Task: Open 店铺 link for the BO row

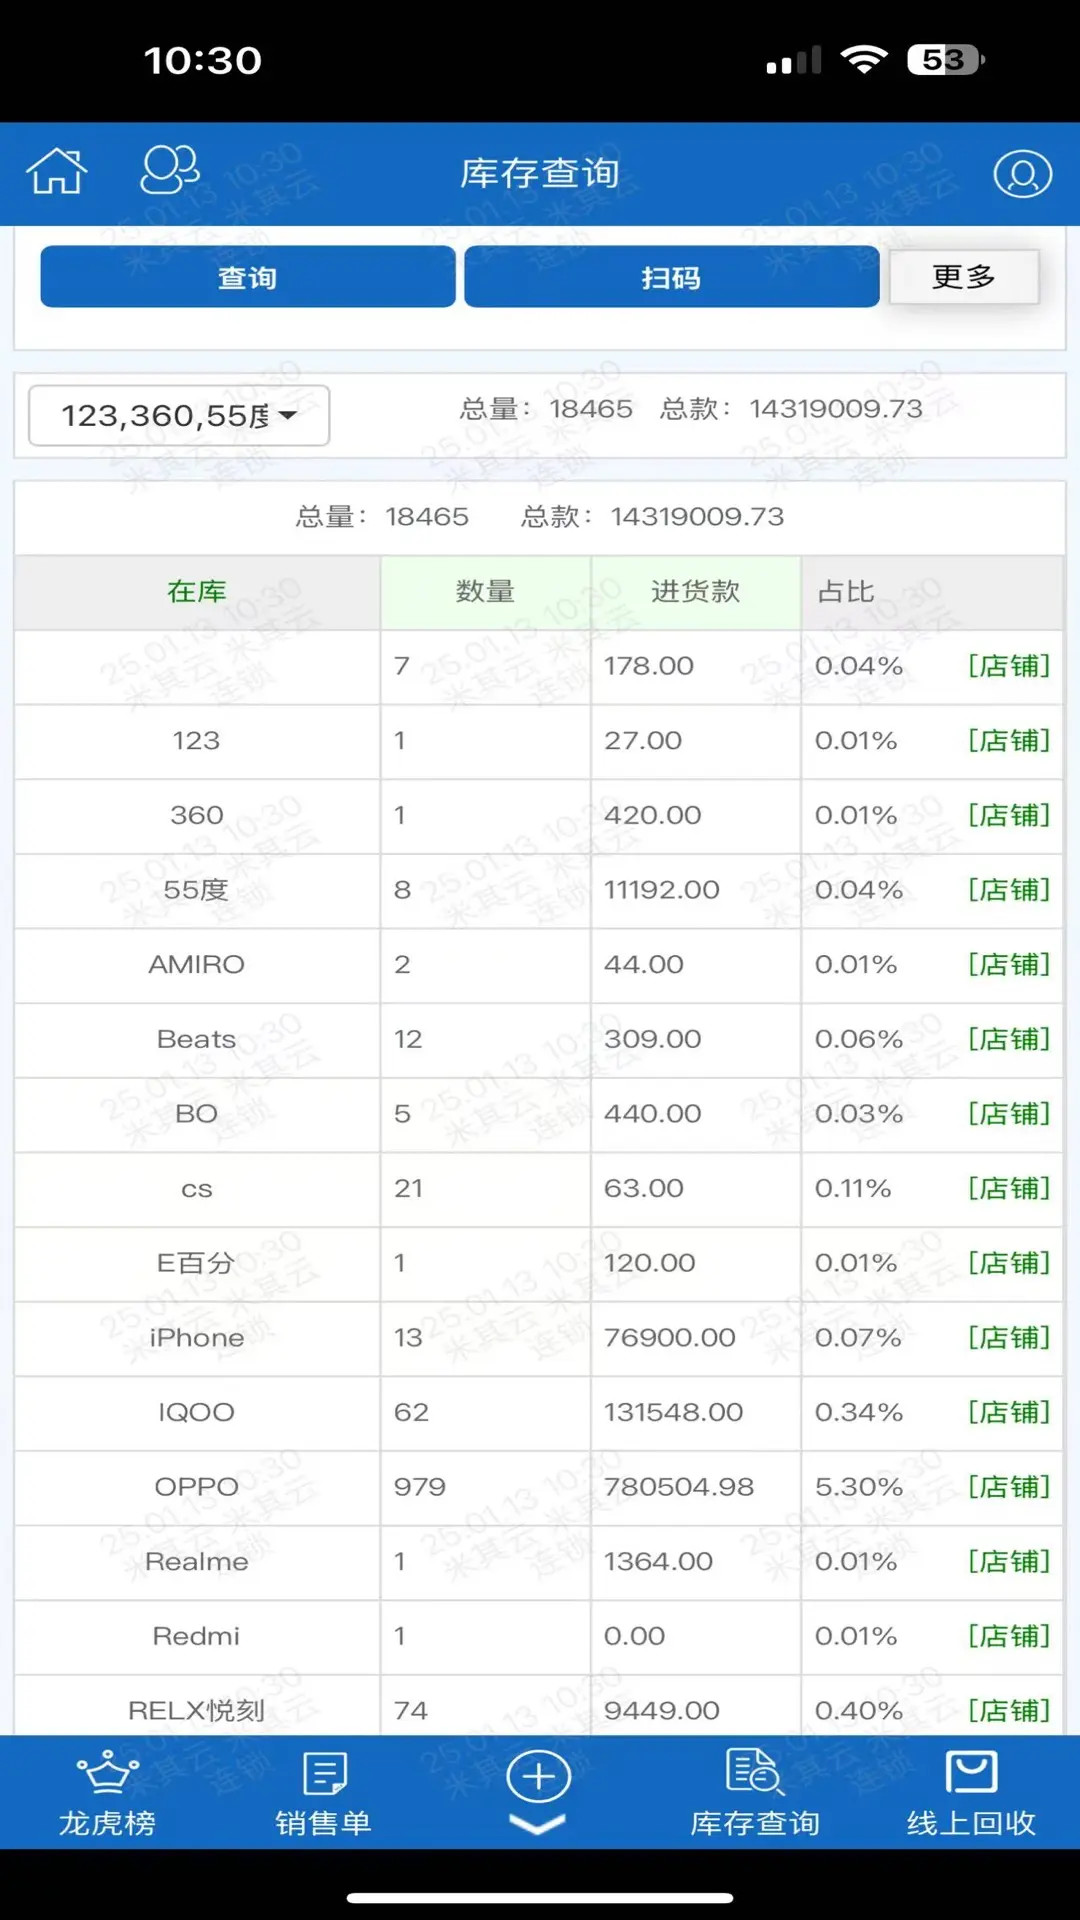Action: click(x=1008, y=1114)
